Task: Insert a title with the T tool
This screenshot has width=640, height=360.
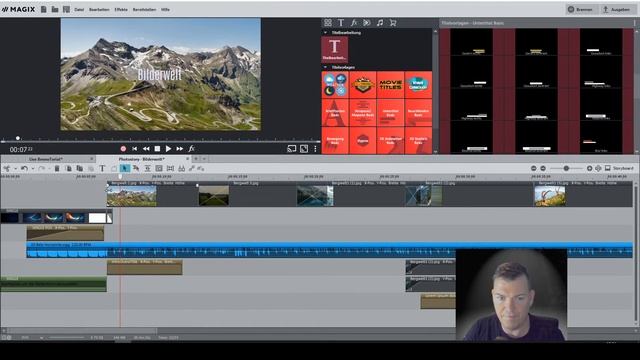Action: click(x=102, y=168)
